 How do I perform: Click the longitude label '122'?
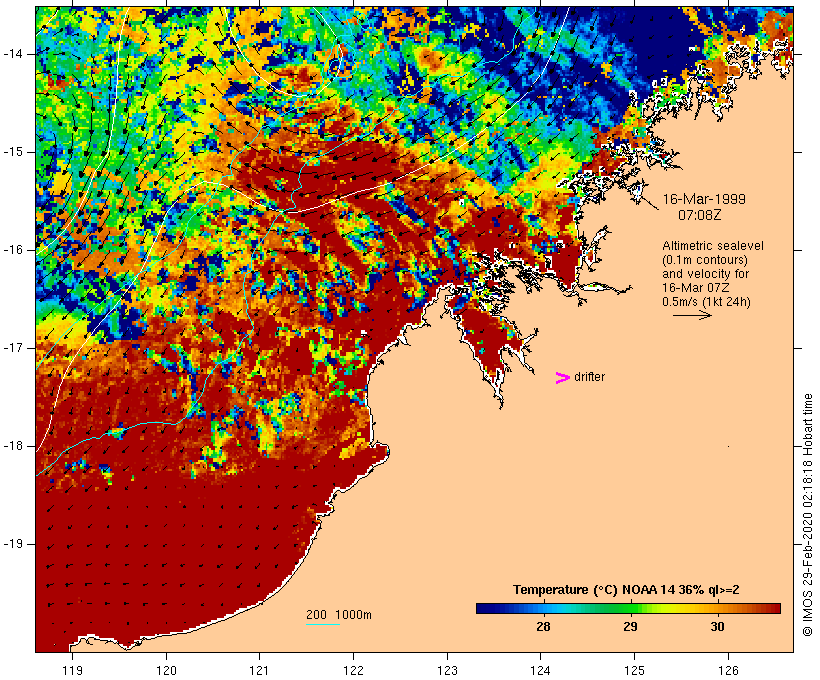click(x=354, y=670)
